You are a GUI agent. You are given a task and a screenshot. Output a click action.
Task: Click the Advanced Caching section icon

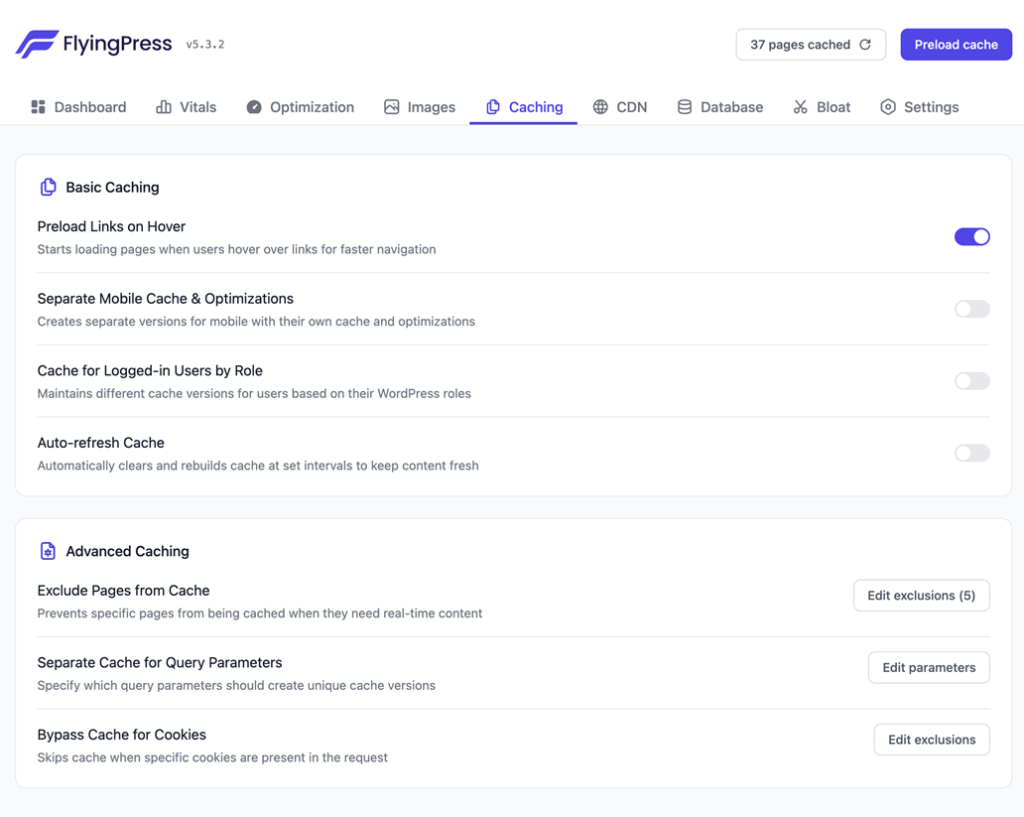tap(46, 550)
